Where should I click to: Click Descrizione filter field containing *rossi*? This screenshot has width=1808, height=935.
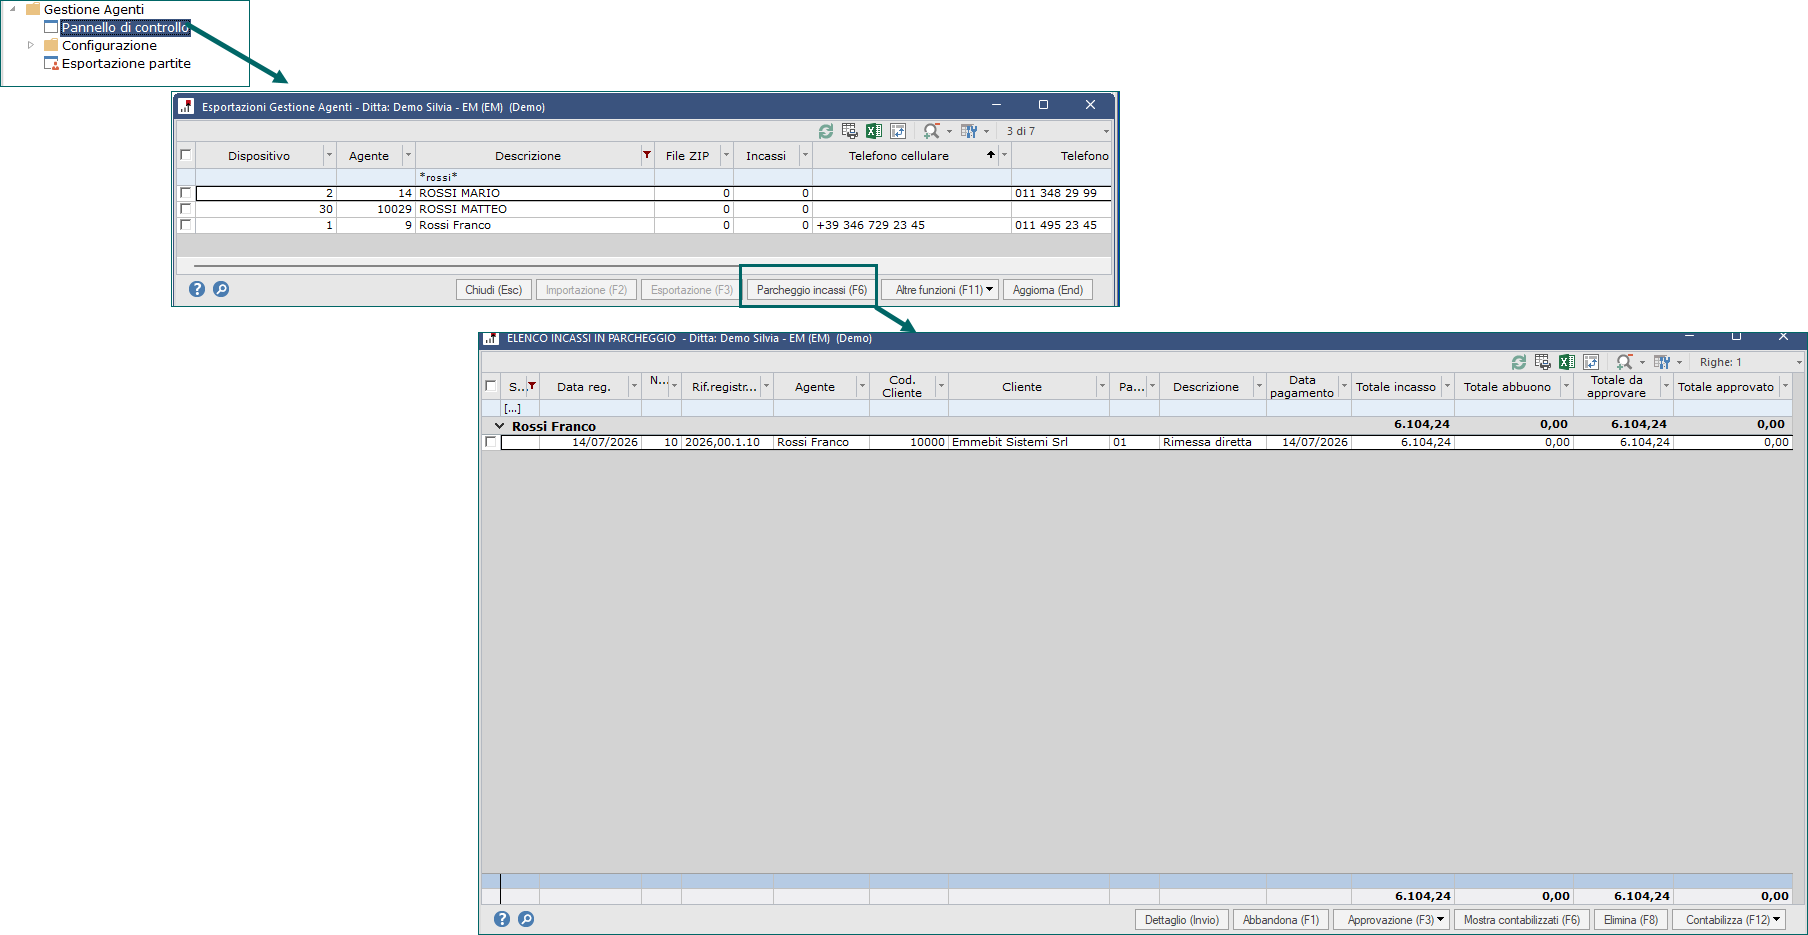click(x=535, y=177)
